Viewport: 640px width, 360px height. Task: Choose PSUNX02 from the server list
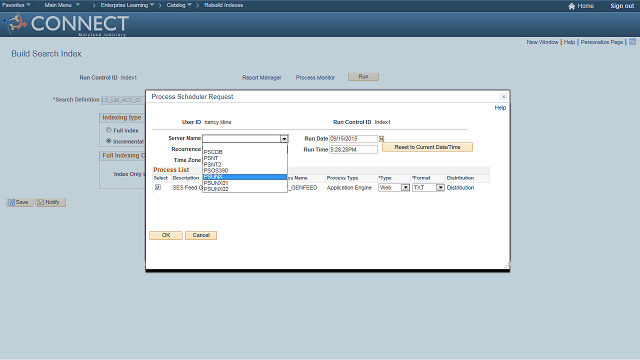tap(245, 189)
